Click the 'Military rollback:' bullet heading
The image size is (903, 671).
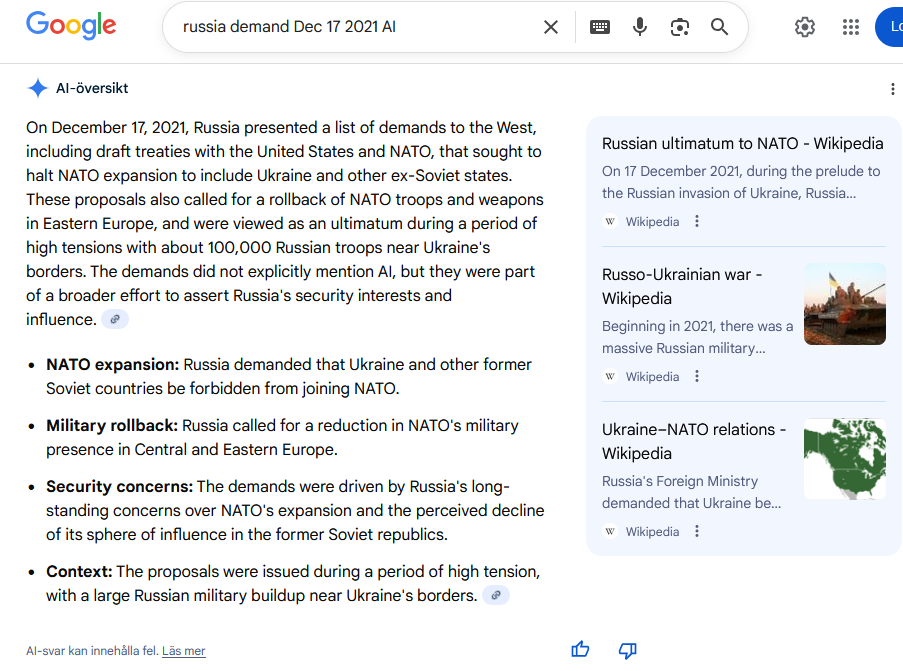(112, 426)
